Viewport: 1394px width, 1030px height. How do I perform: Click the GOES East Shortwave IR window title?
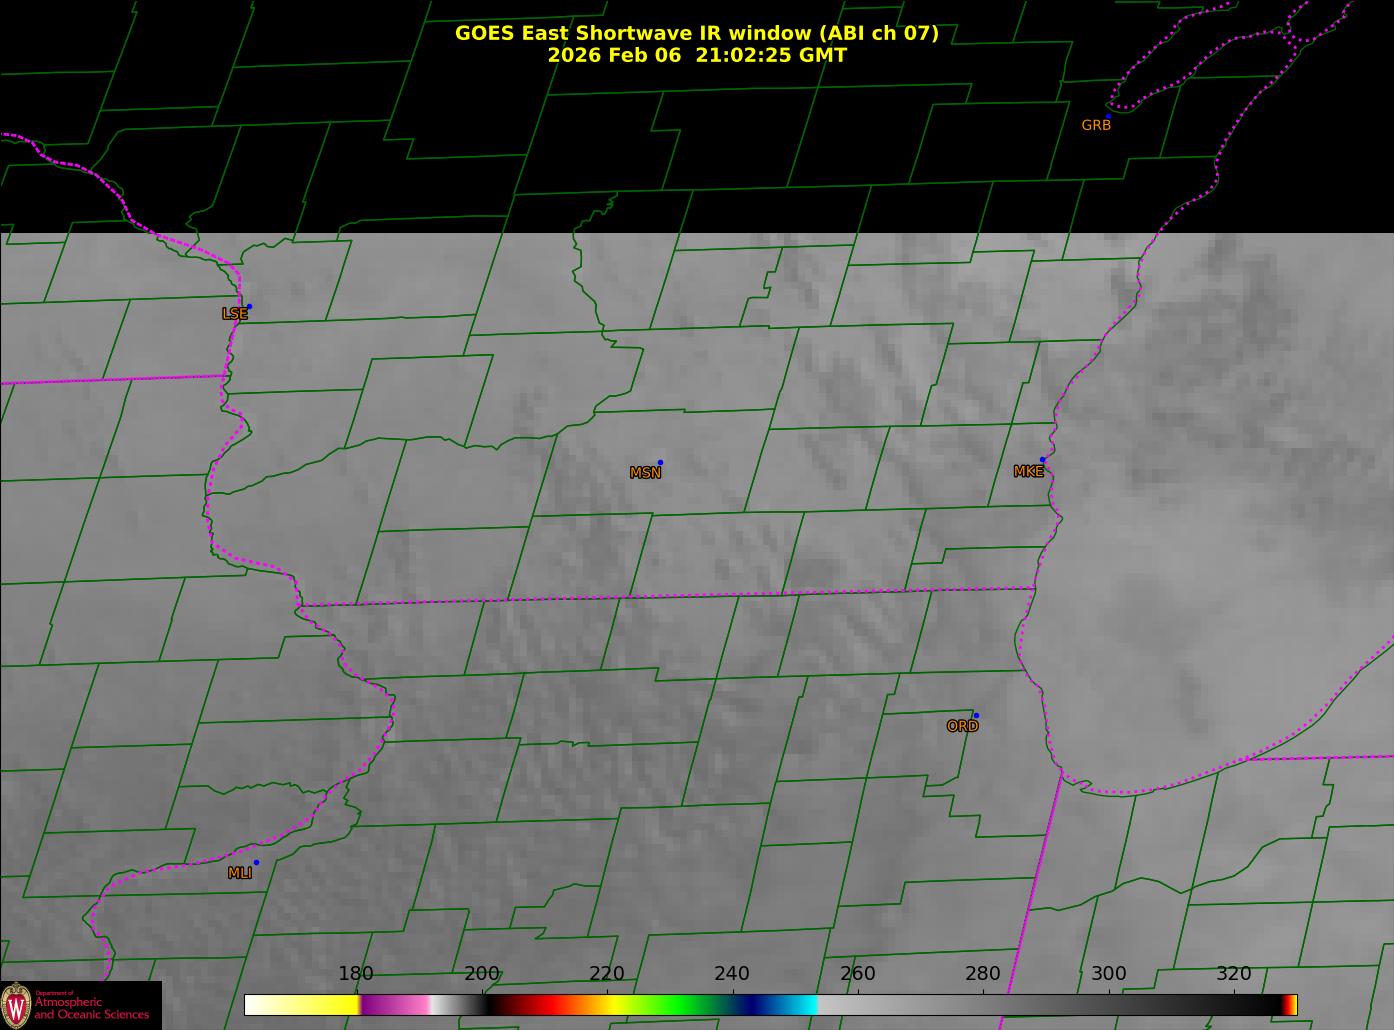697,33
